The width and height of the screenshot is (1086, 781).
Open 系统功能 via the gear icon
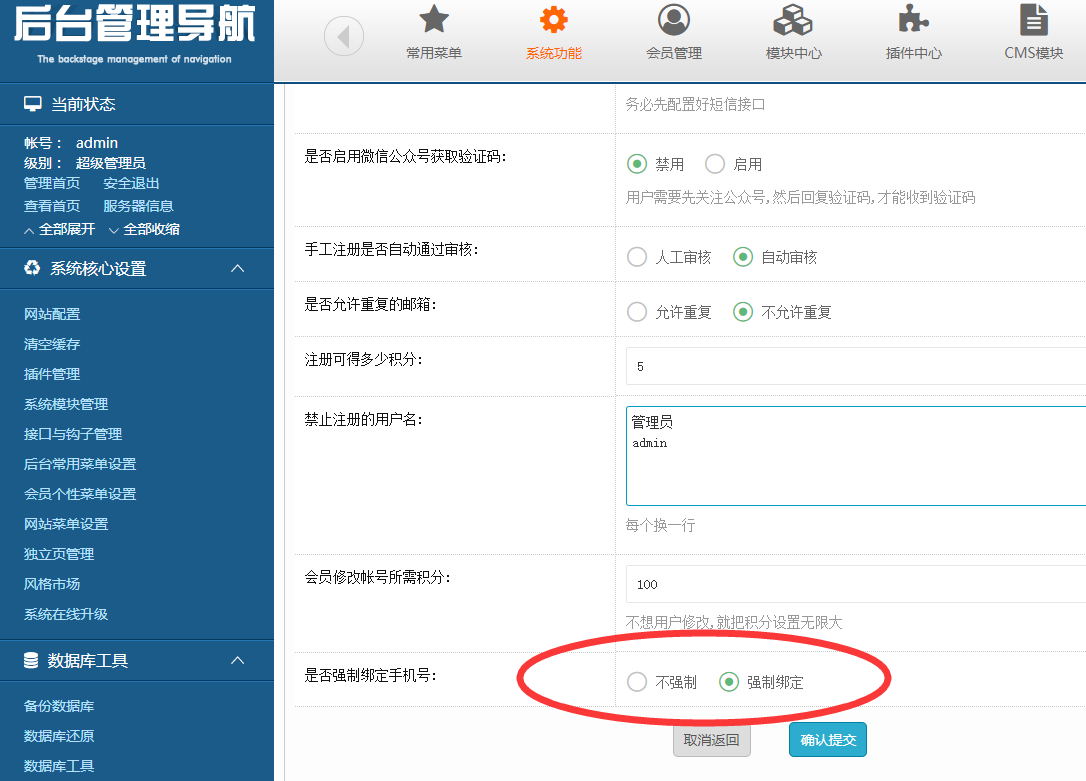[x=553, y=20]
